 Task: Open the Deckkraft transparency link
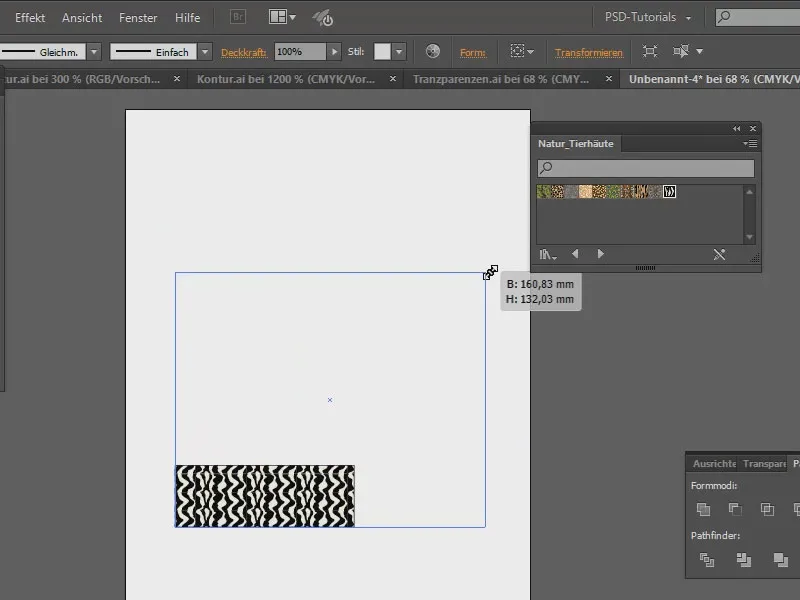(243, 52)
